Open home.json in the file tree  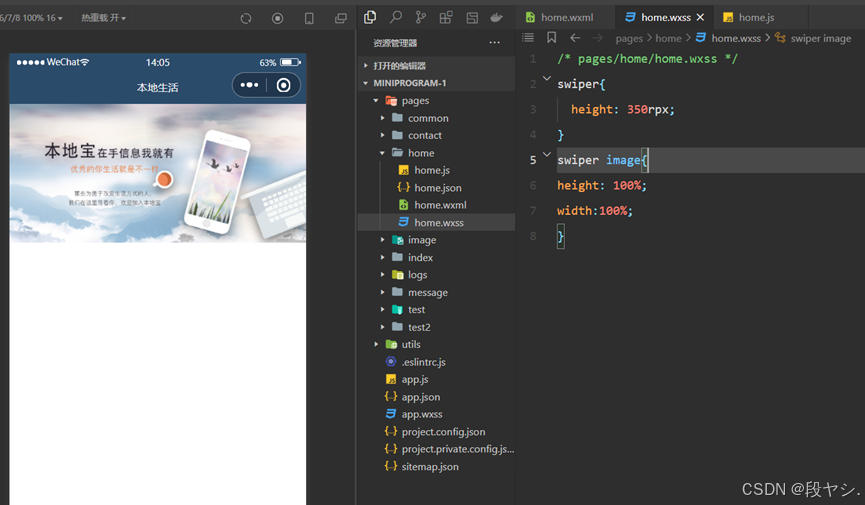click(436, 188)
